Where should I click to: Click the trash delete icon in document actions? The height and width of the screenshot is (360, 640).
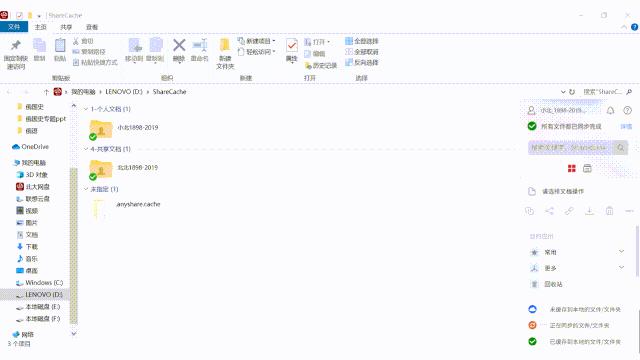[x=609, y=211]
